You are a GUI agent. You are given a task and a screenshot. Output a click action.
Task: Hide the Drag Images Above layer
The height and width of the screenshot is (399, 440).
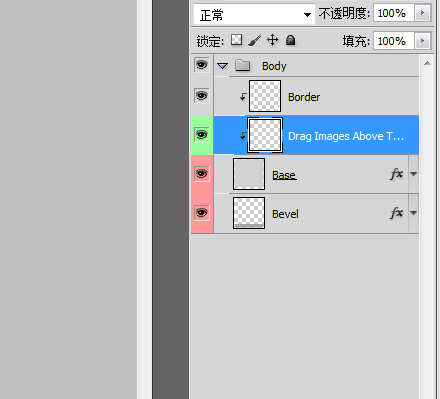pos(202,135)
